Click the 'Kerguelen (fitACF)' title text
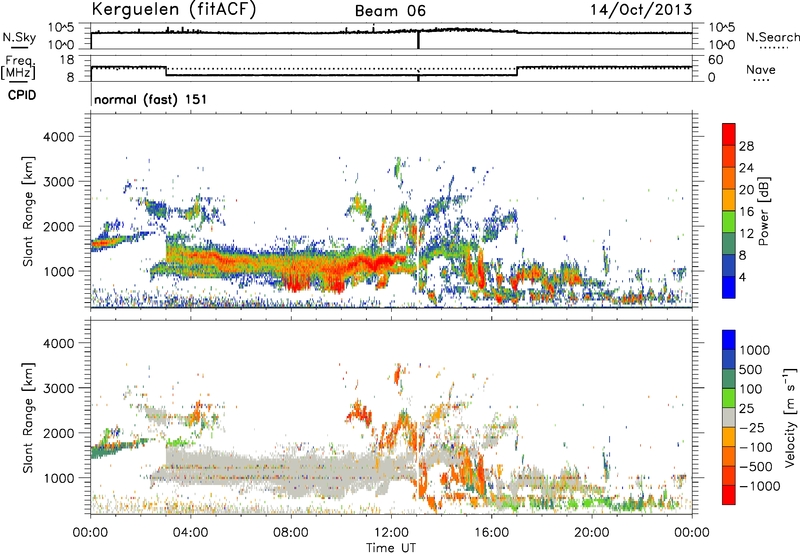 [x=173, y=10]
